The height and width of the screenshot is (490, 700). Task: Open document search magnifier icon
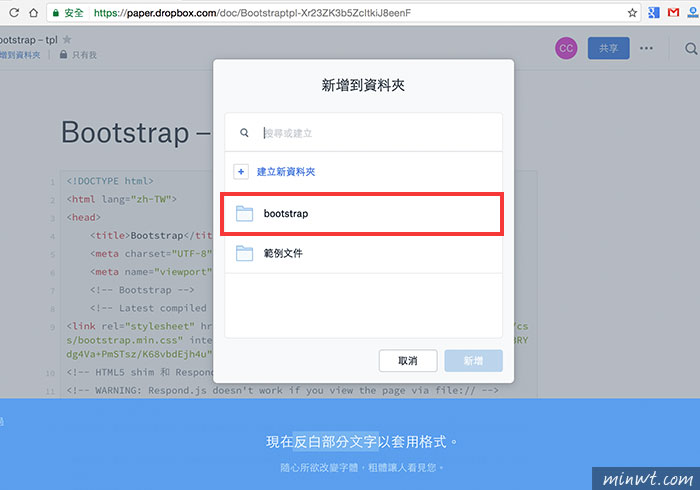(x=691, y=48)
